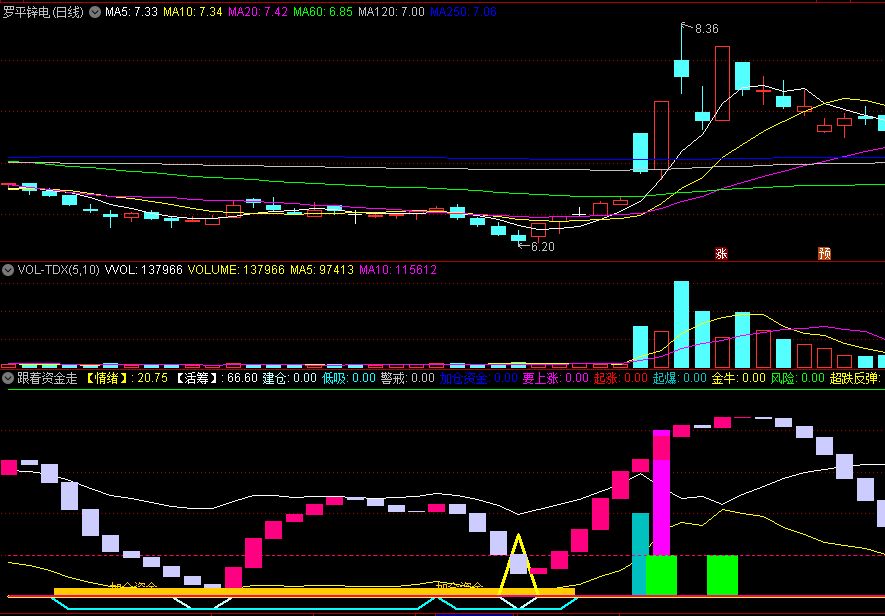Click the tallest cyan volume bar
This screenshot has height=616, width=885.
click(681, 325)
